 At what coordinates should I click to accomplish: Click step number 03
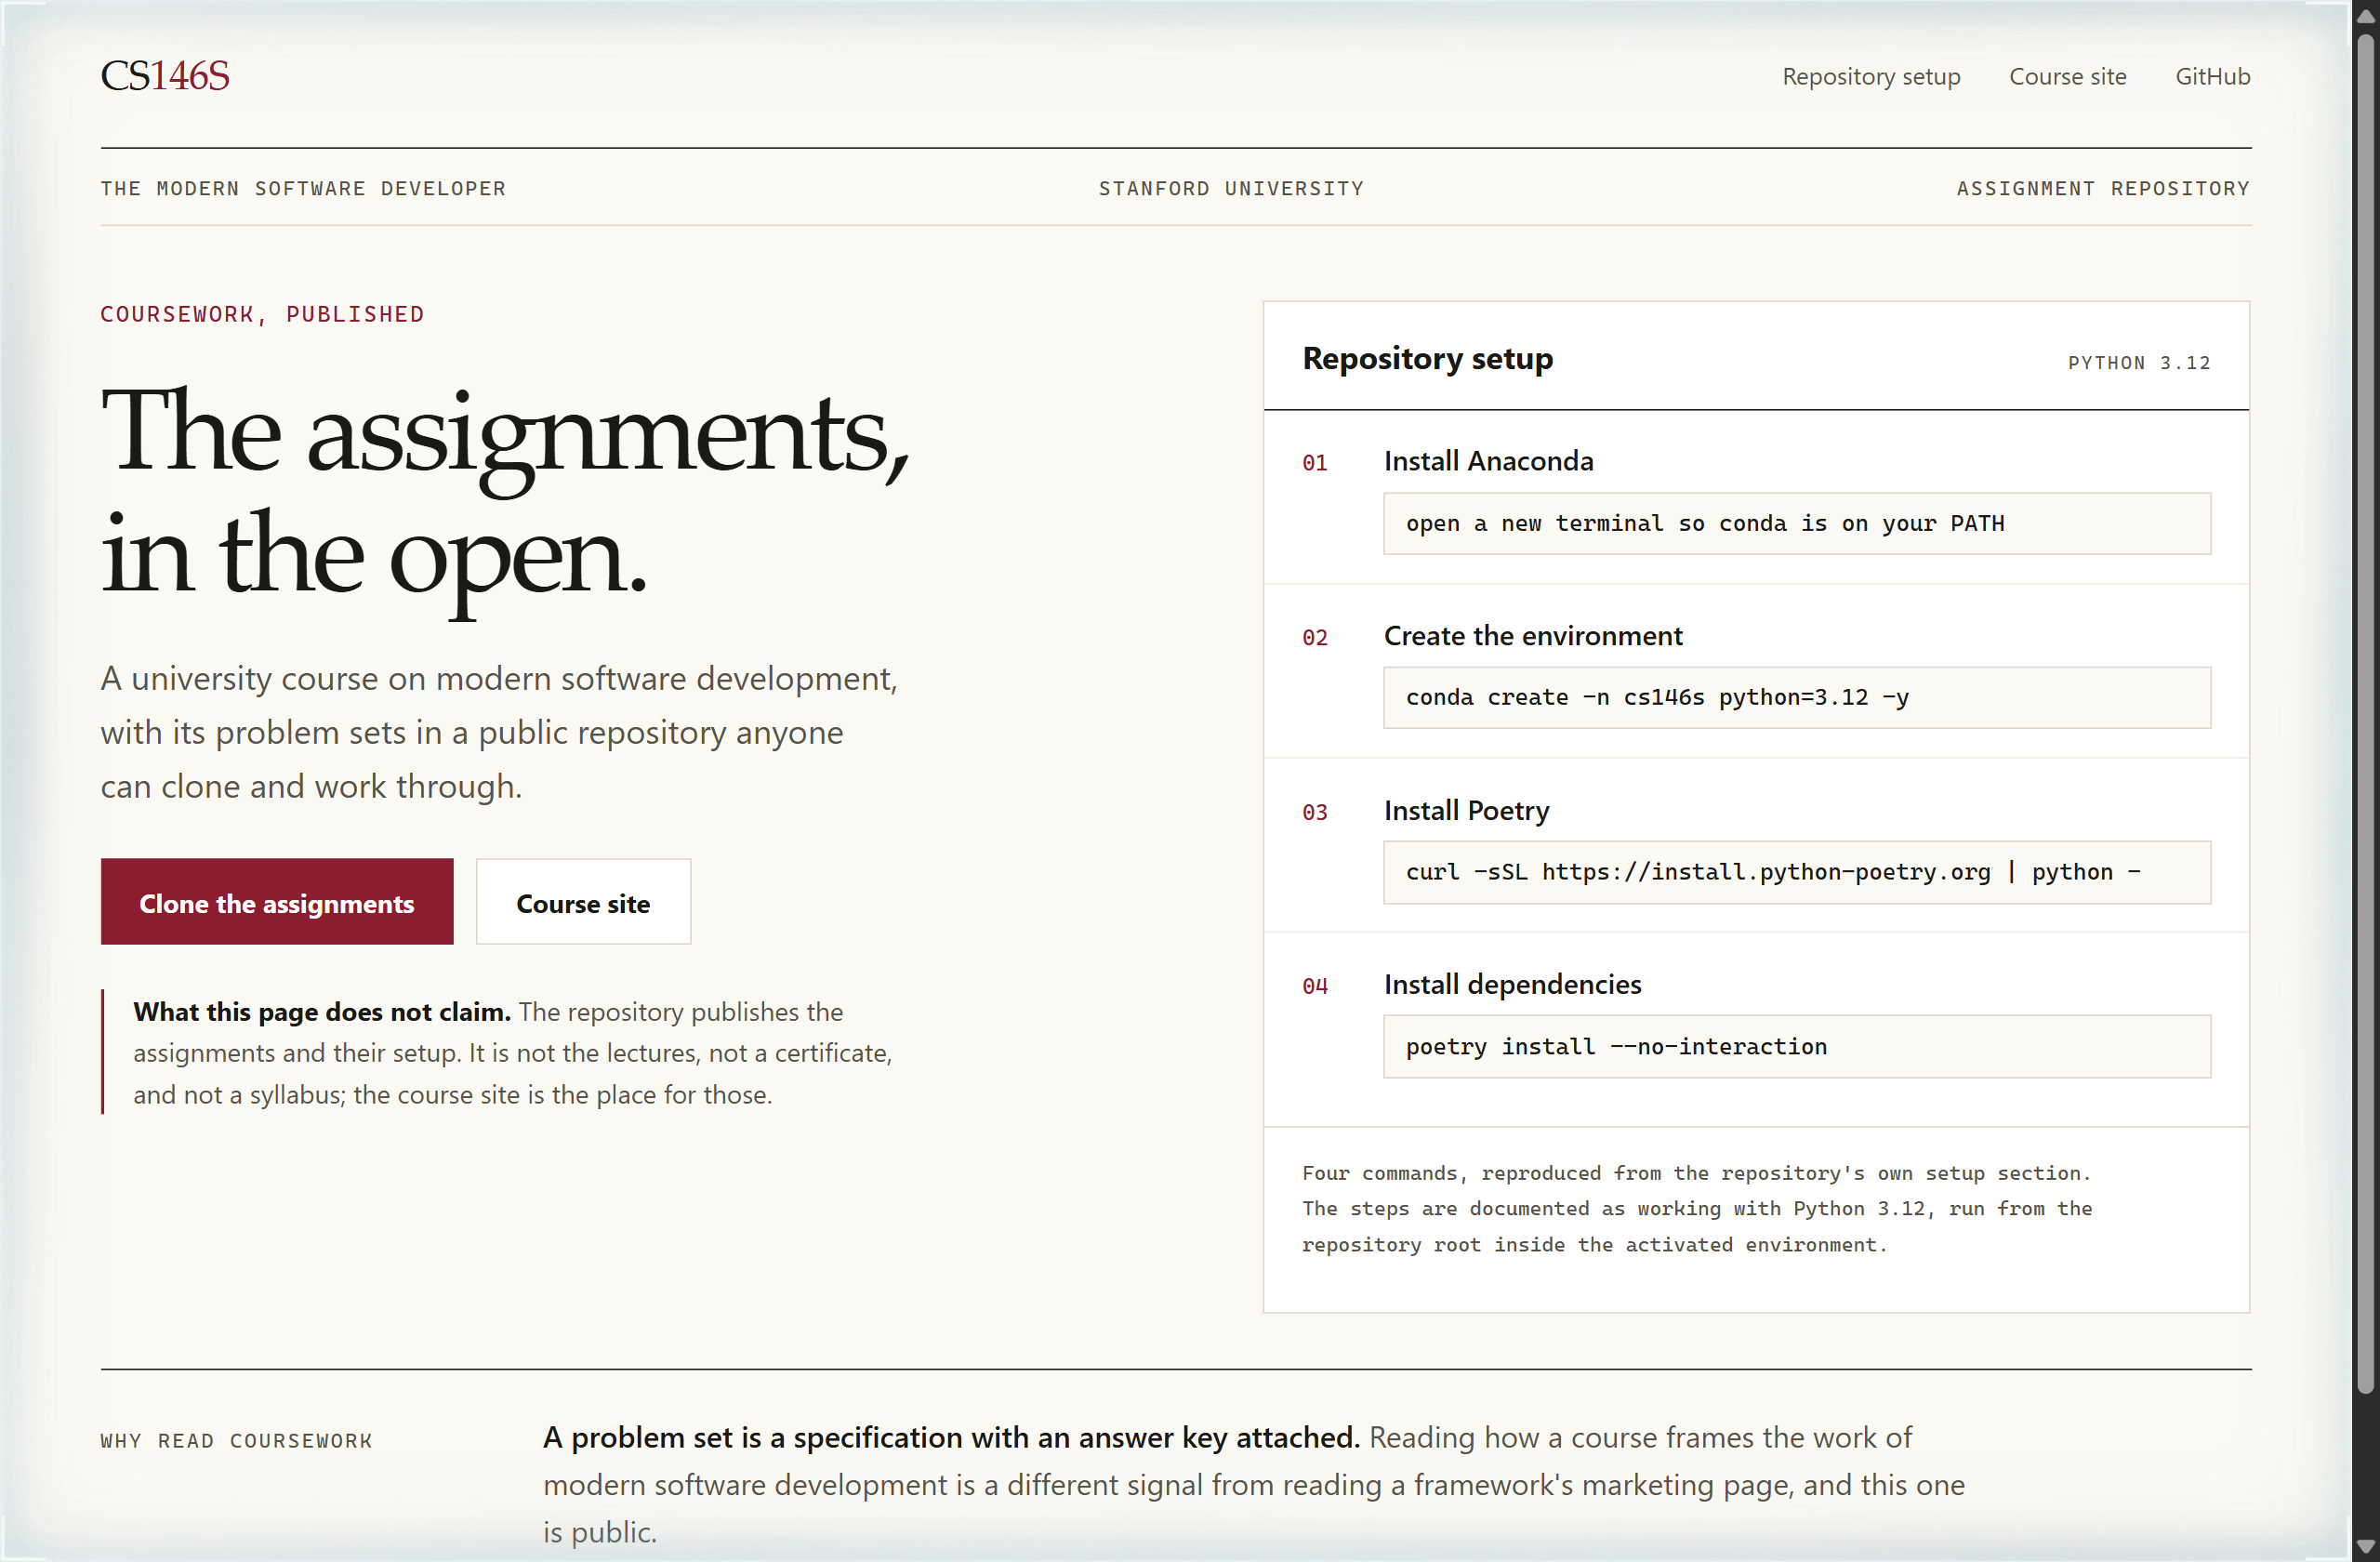click(x=1314, y=812)
